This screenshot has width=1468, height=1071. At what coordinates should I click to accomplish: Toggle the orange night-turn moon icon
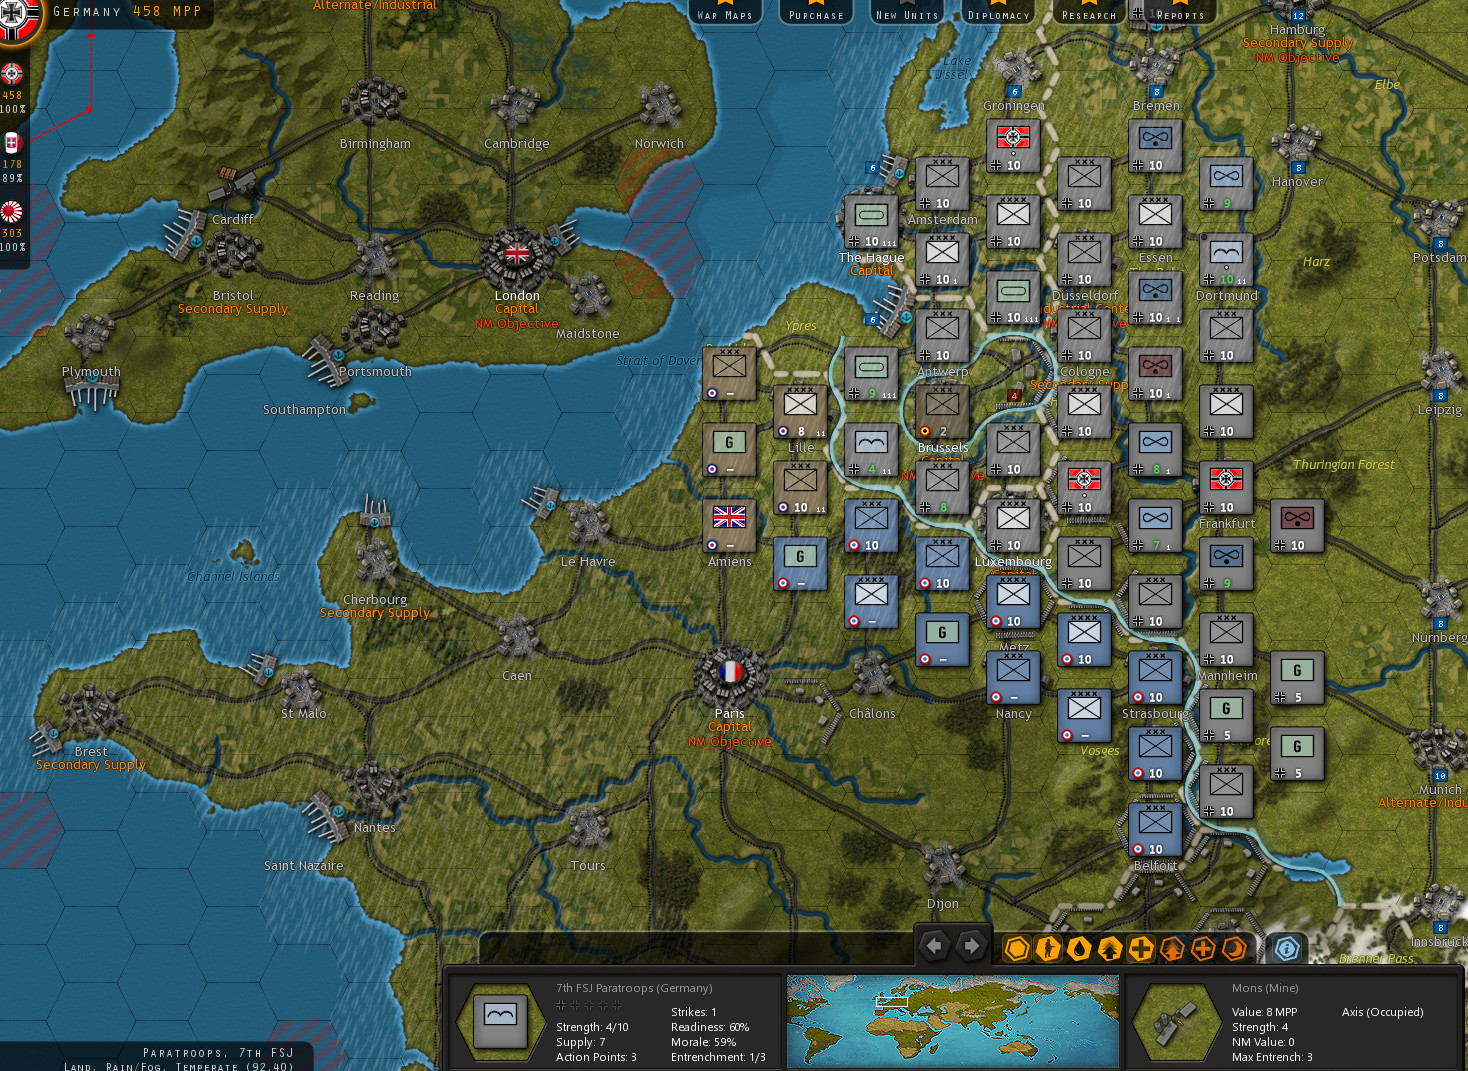(x=1233, y=948)
